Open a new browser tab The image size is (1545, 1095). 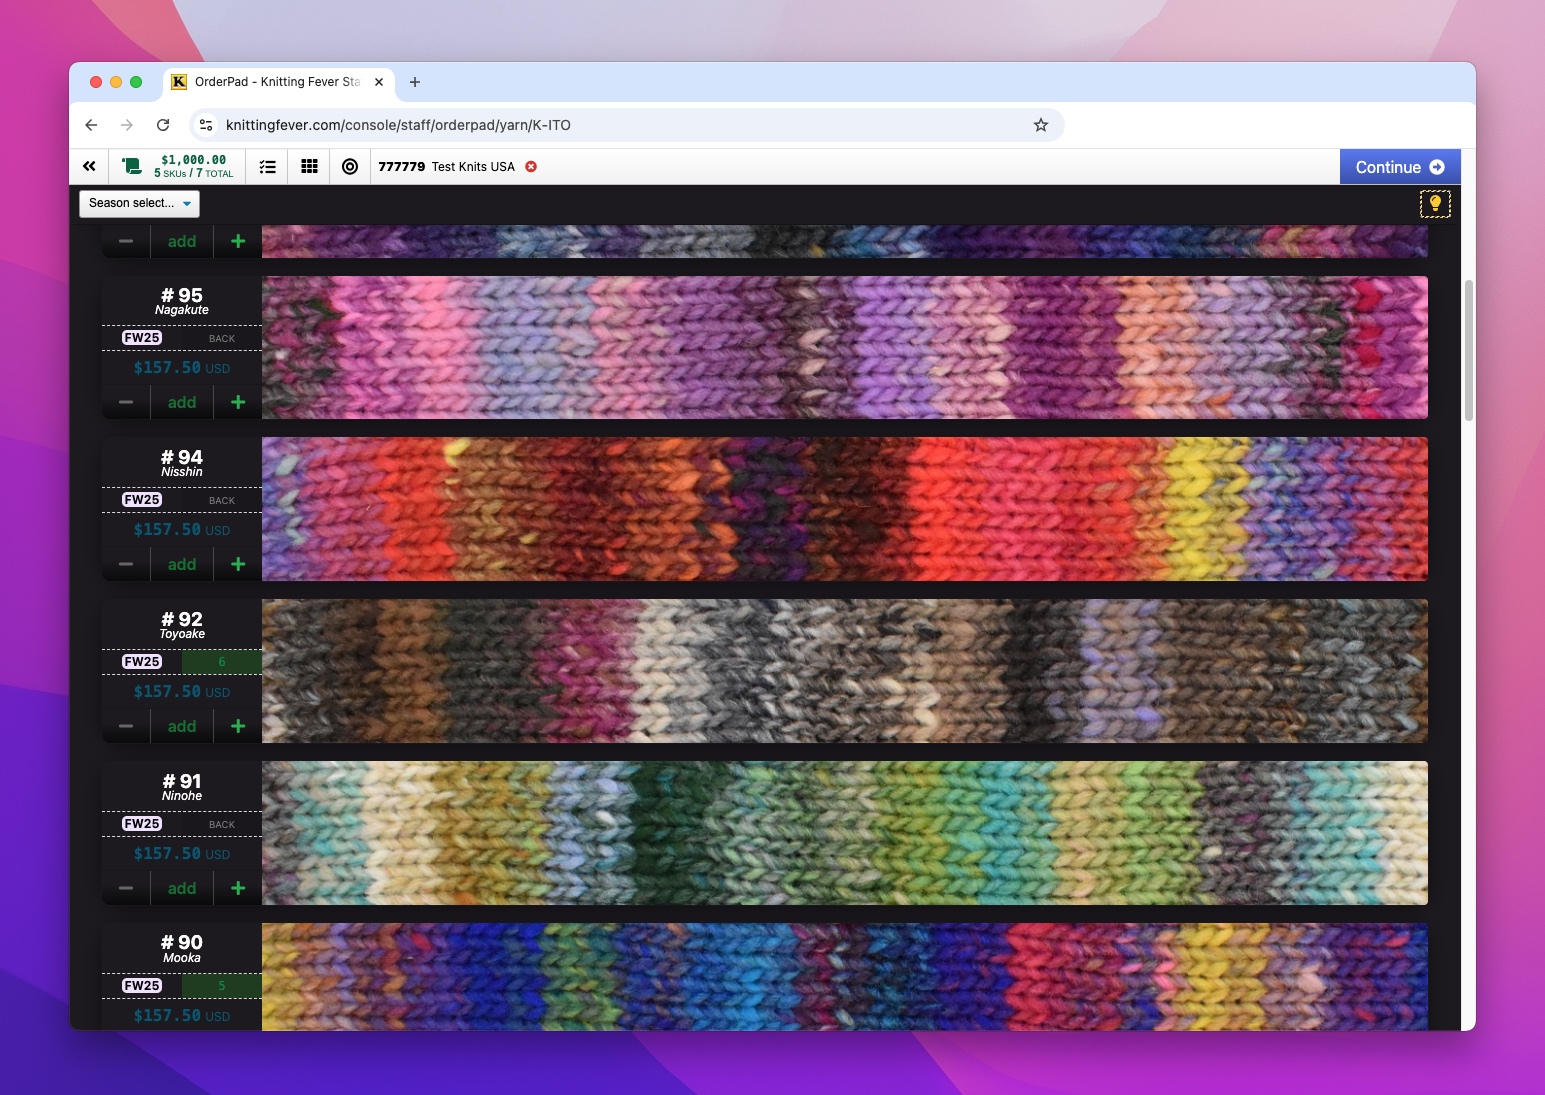(x=415, y=82)
